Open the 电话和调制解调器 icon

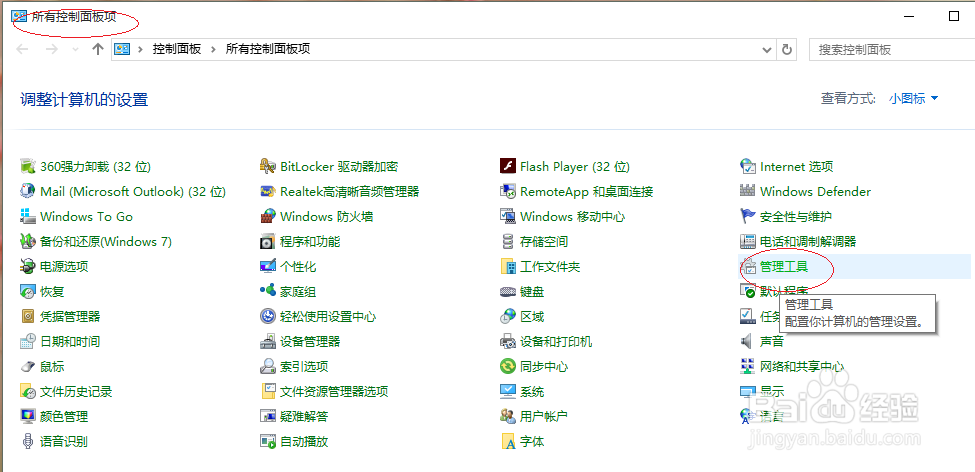tap(747, 241)
